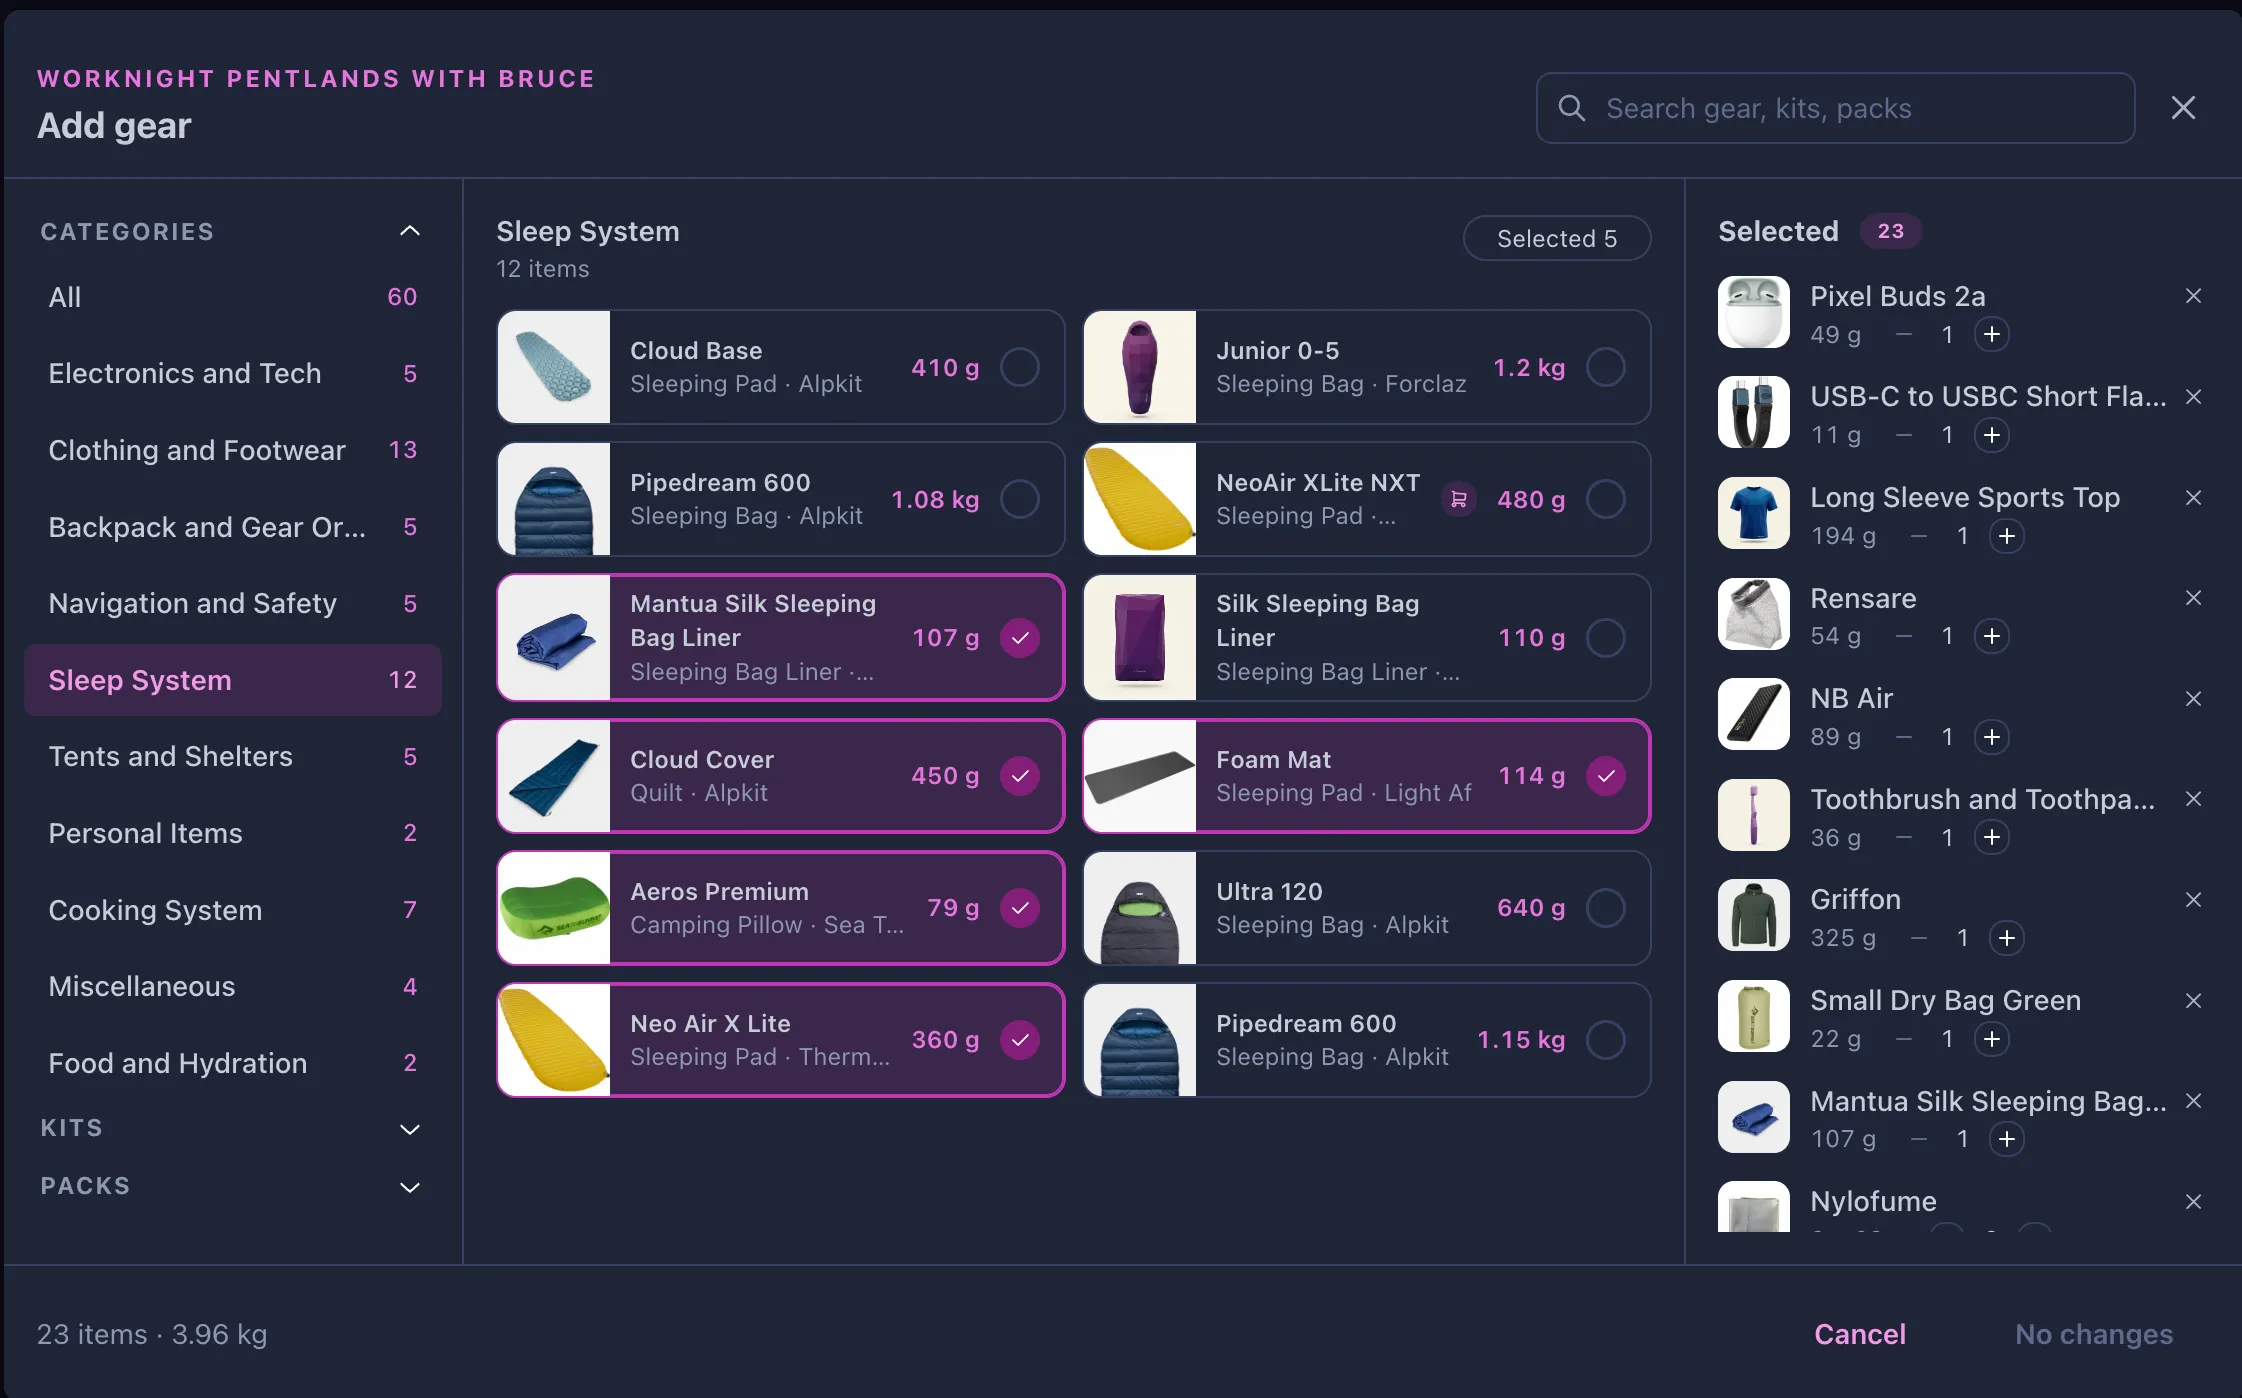This screenshot has height=1398, width=2242.
Task: Click the Cancel button
Action: click(1860, 1334)
